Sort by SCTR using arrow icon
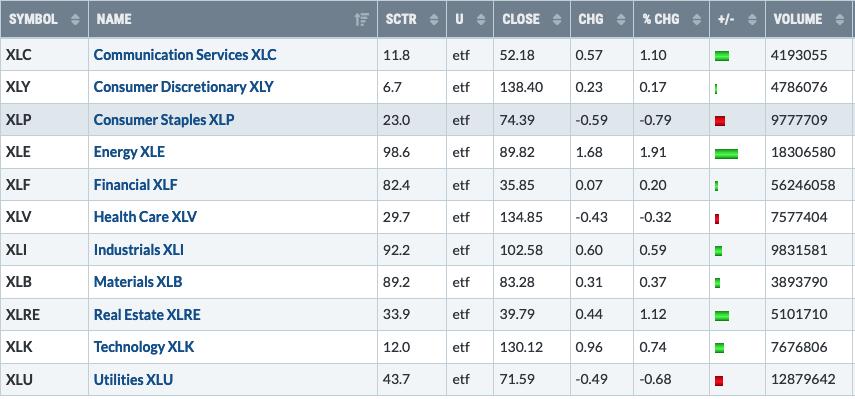Screen dimensions: 855x399 click(x=434, y=20)
